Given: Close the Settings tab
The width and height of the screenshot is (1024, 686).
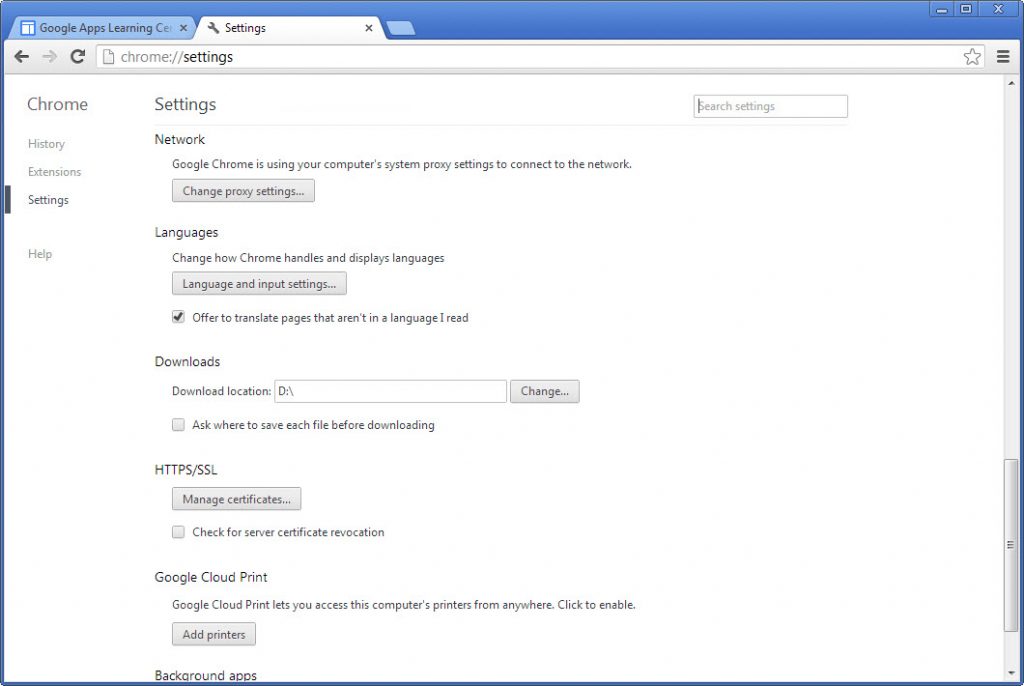Looking at the screenshot, I should coord(369,28).
